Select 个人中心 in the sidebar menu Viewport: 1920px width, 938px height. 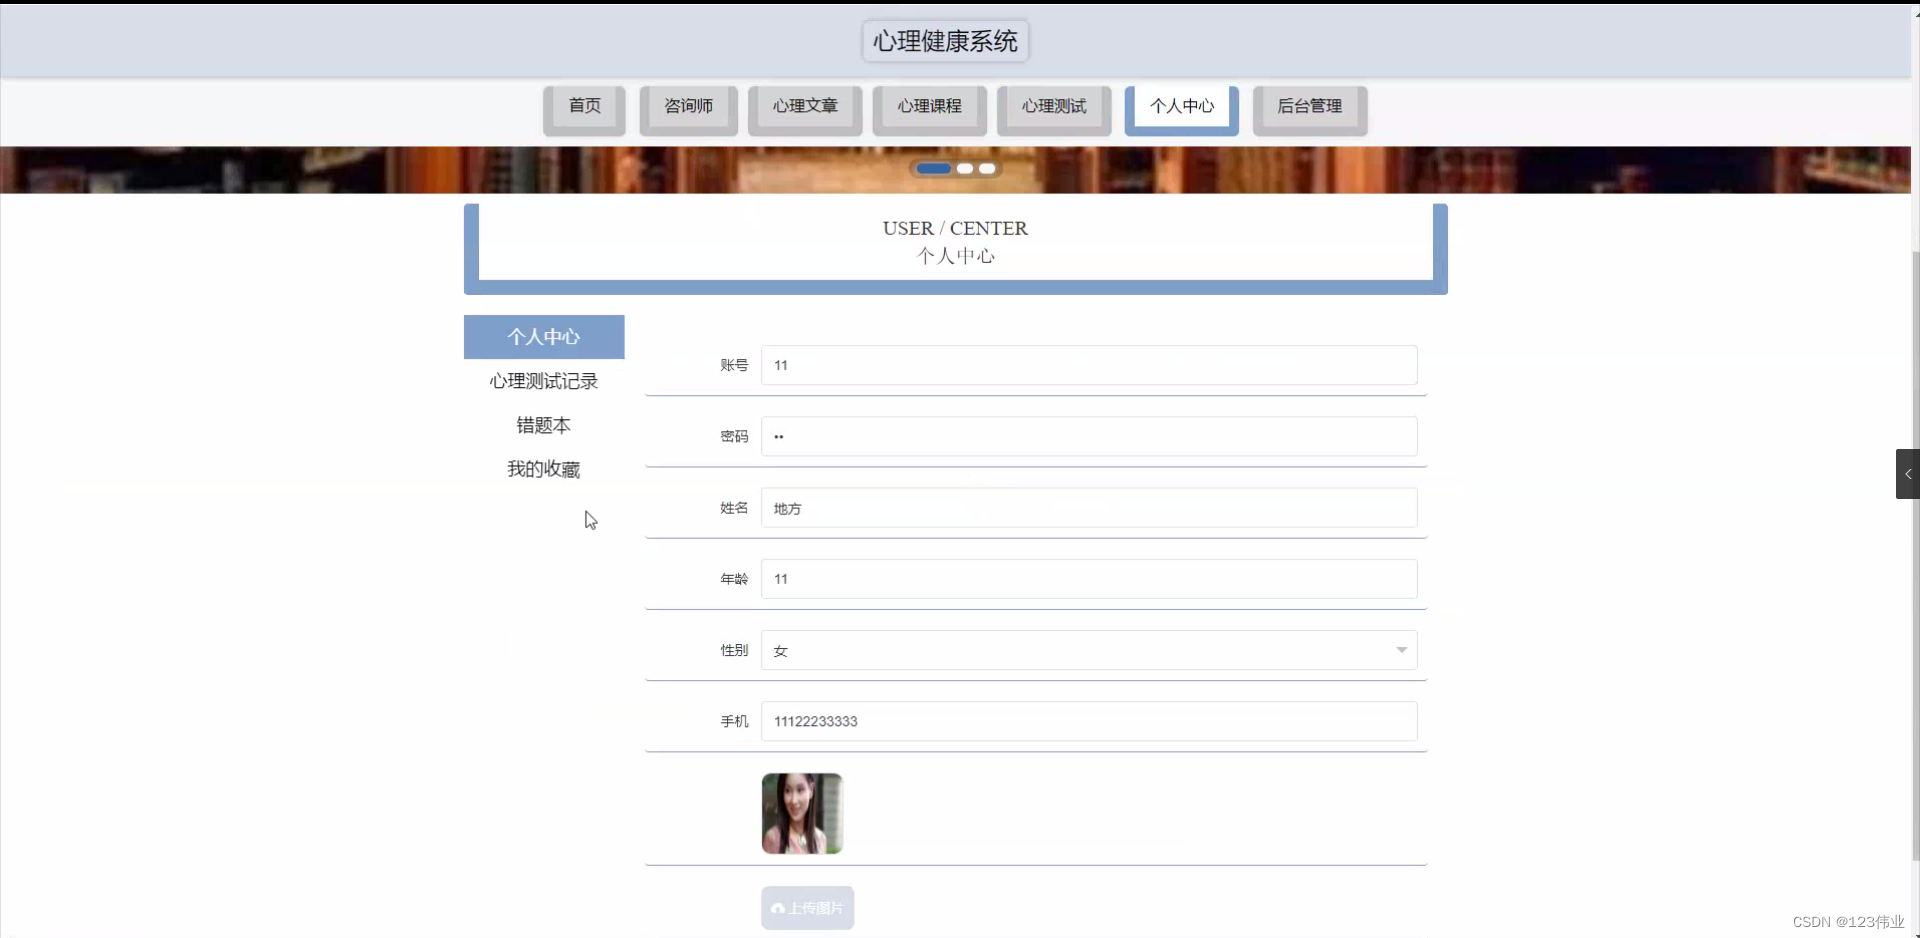point(543,337)
